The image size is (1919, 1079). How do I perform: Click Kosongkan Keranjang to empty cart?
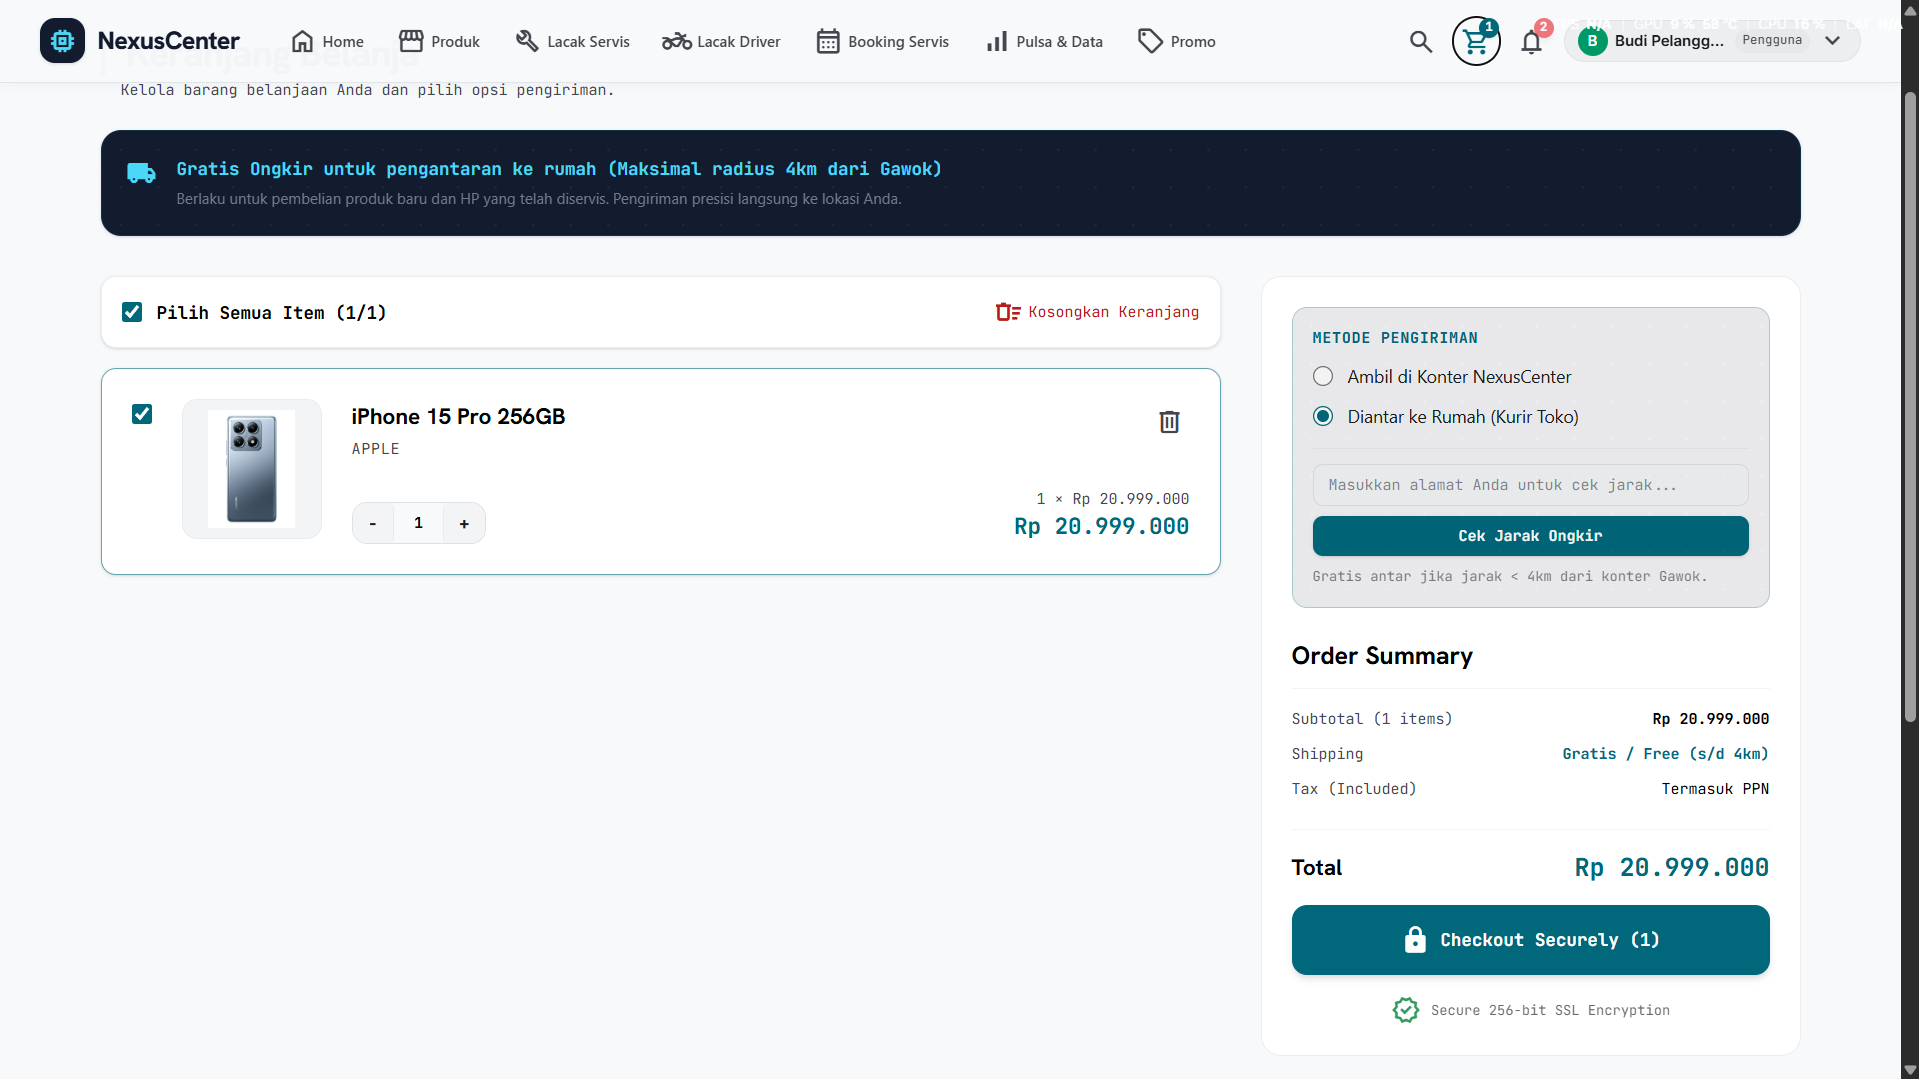(x=1097, y=312)
